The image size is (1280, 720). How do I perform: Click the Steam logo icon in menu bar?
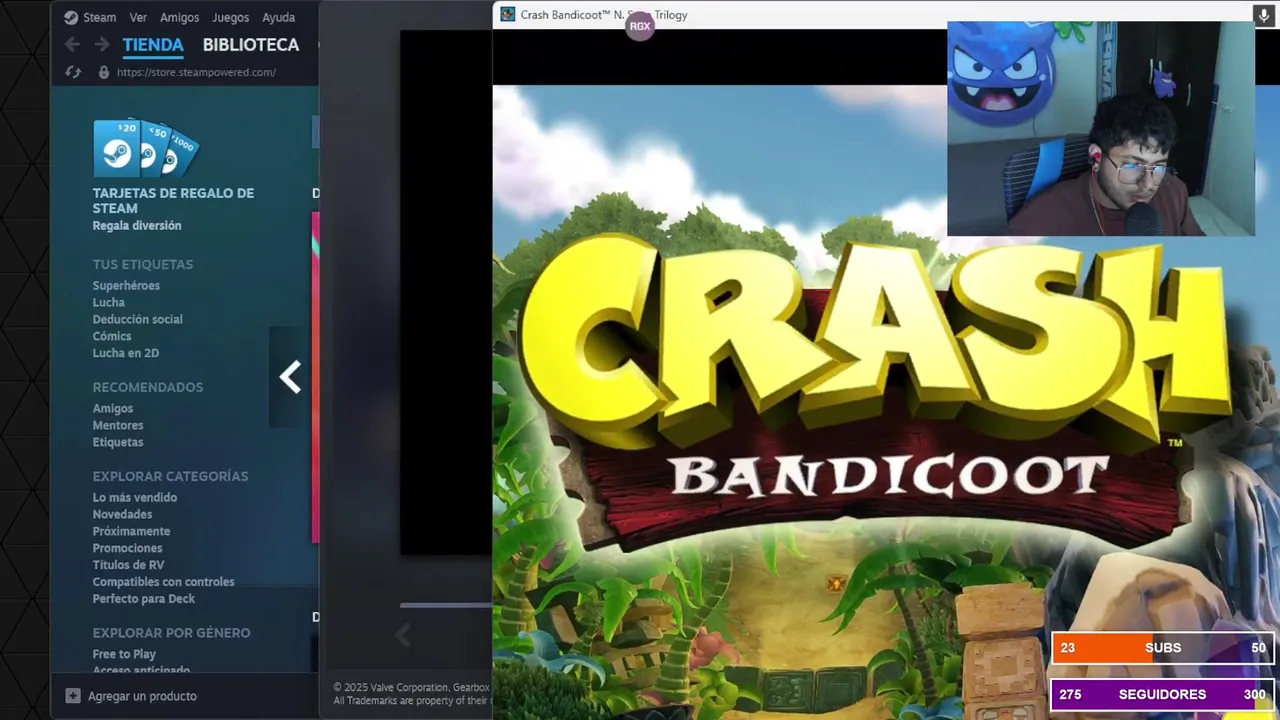(x=71, y=17)
